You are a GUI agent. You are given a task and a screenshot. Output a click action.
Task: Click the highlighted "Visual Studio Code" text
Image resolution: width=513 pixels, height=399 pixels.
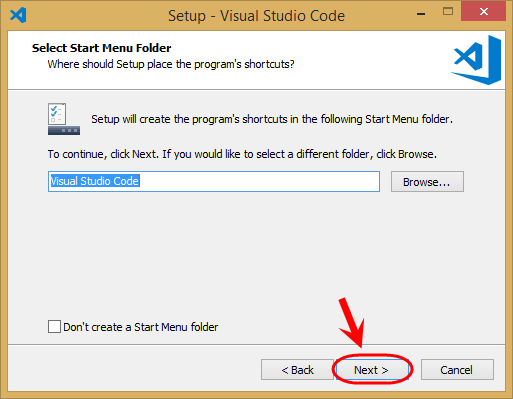(94, 181)
